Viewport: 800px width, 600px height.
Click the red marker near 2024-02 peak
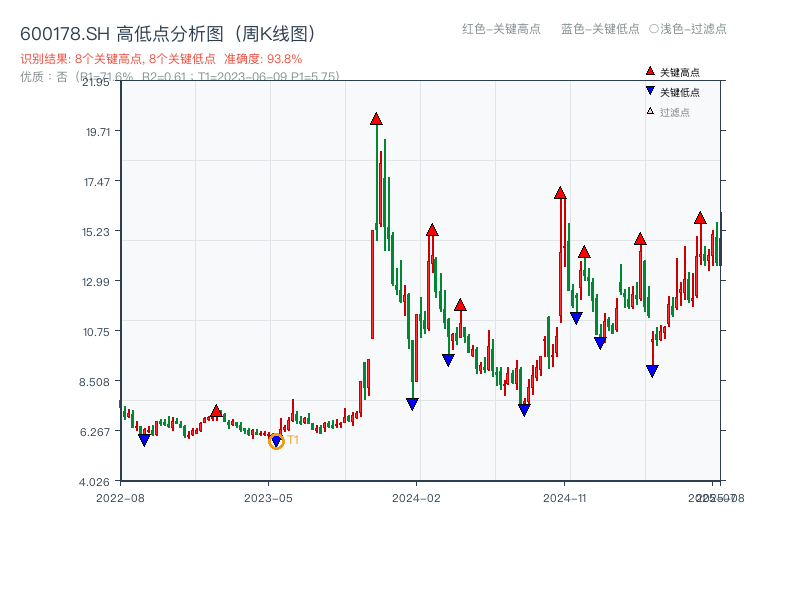click(x=431, y=229)
